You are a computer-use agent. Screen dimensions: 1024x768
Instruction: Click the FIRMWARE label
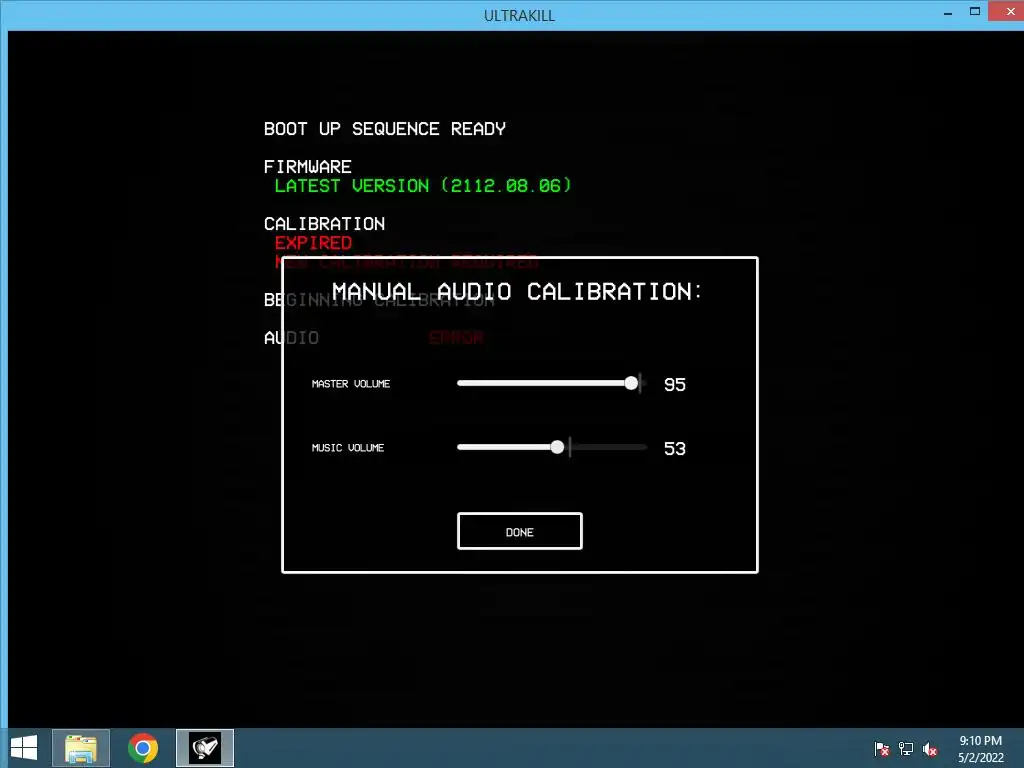[x=308, y=167]
